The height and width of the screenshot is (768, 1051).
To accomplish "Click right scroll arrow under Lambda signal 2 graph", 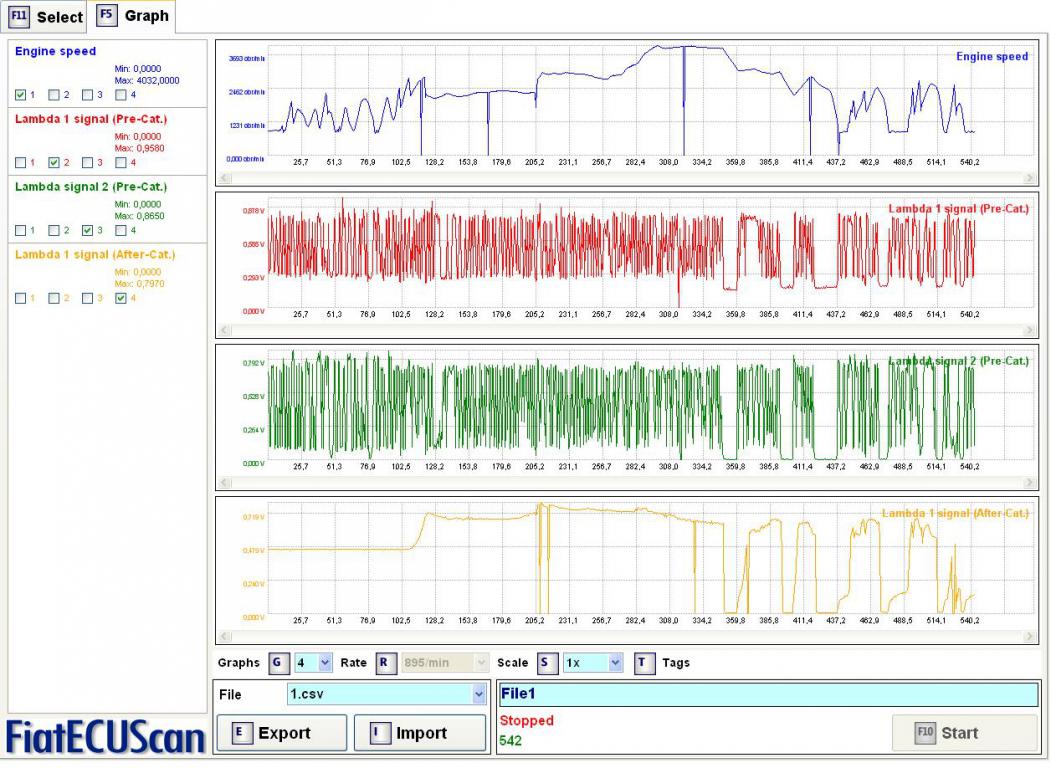I will [x=1030, y=482].
